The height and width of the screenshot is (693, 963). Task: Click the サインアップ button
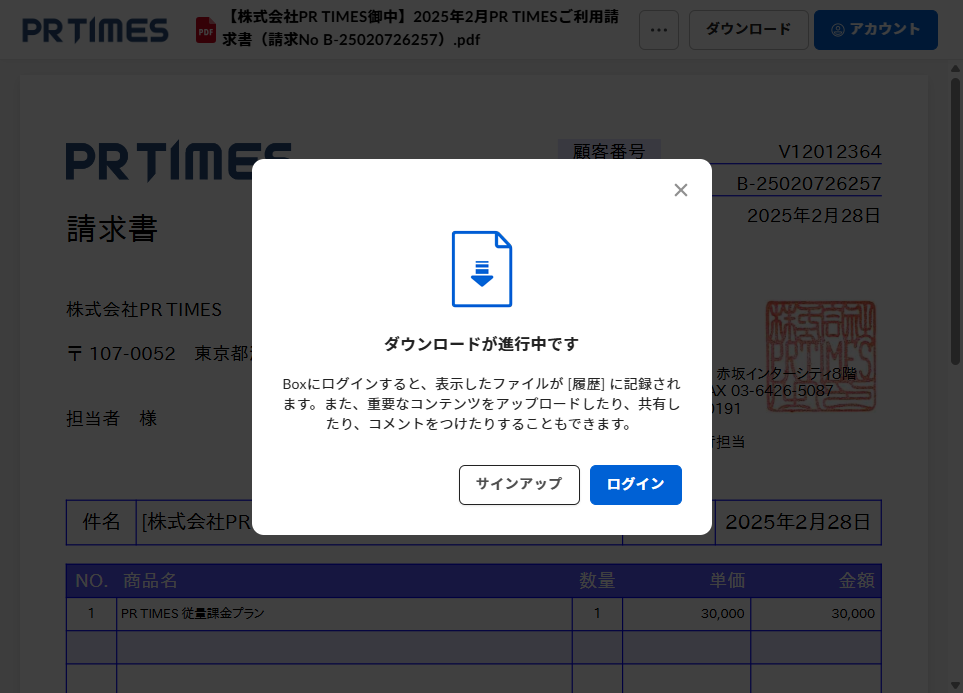point(519,485)
